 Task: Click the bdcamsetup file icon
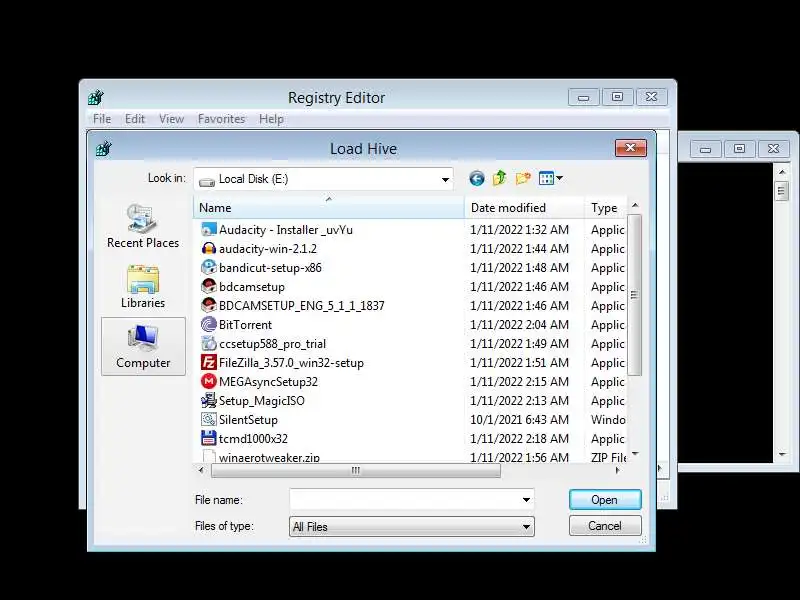pos(209,287)
